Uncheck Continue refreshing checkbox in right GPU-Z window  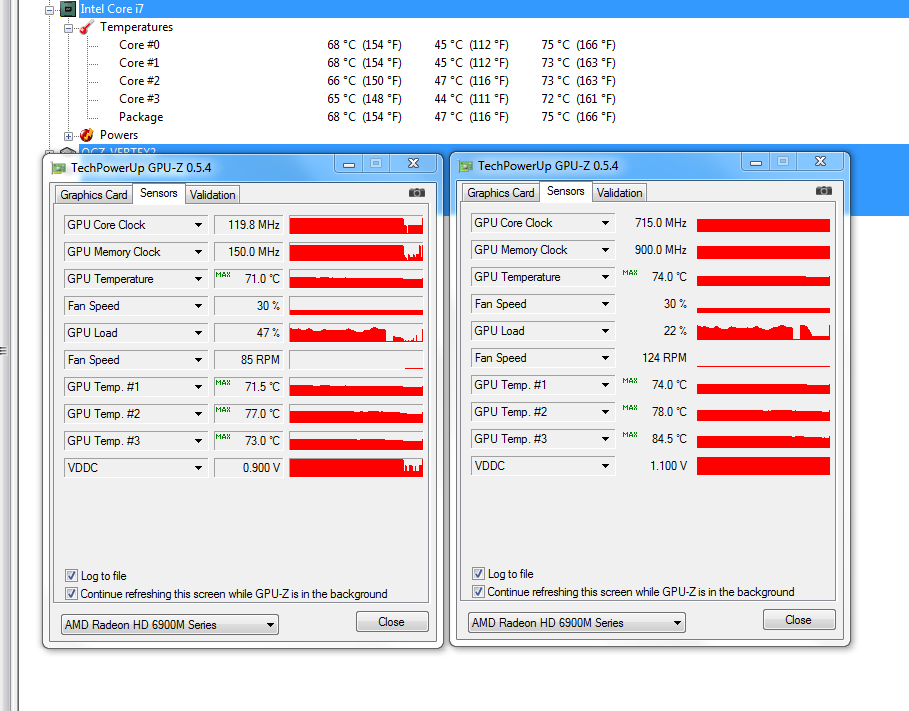coord(478,592)
